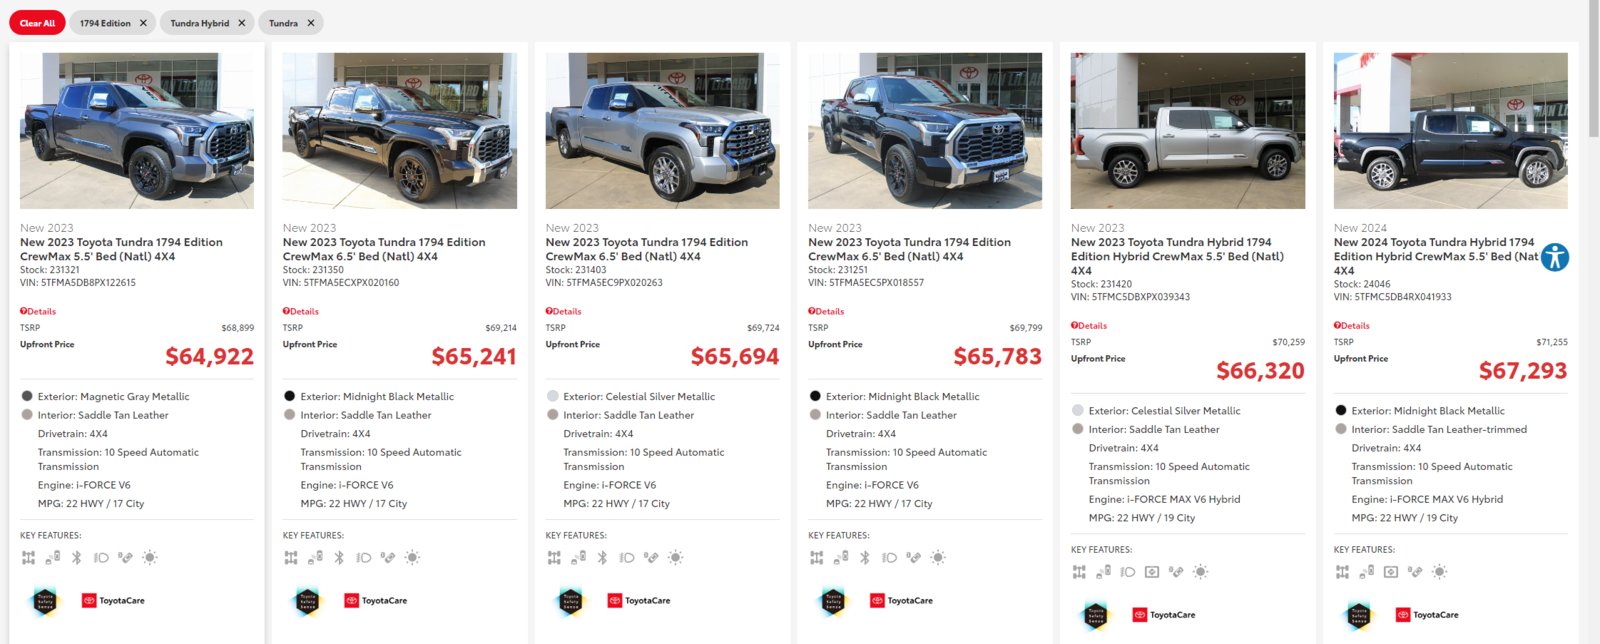Remove the Tundra filter chip
Viewport: 1600px width, 644px height.
310,23
